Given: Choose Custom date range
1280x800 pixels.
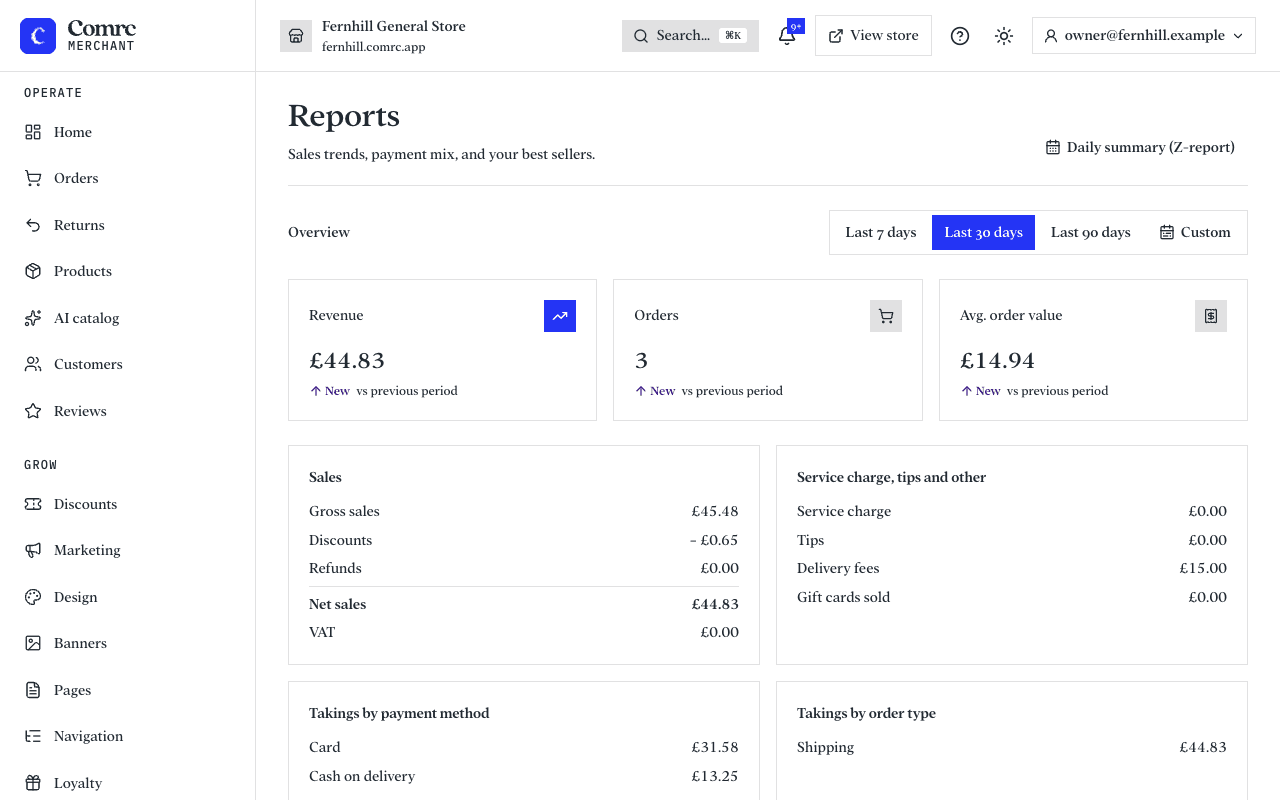Looking at the screenshot, I should (1195, 232).
